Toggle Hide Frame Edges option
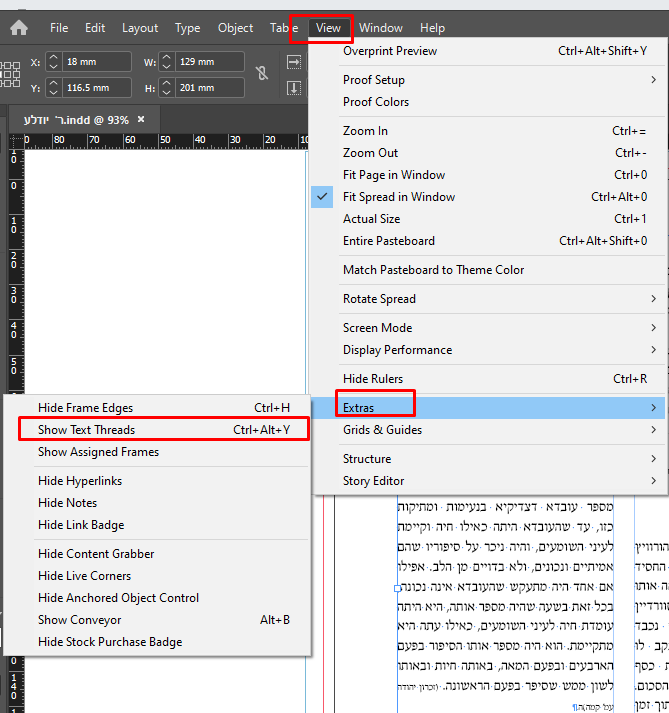669x713 pixels. pyautogui.click(x=85, y=408)
